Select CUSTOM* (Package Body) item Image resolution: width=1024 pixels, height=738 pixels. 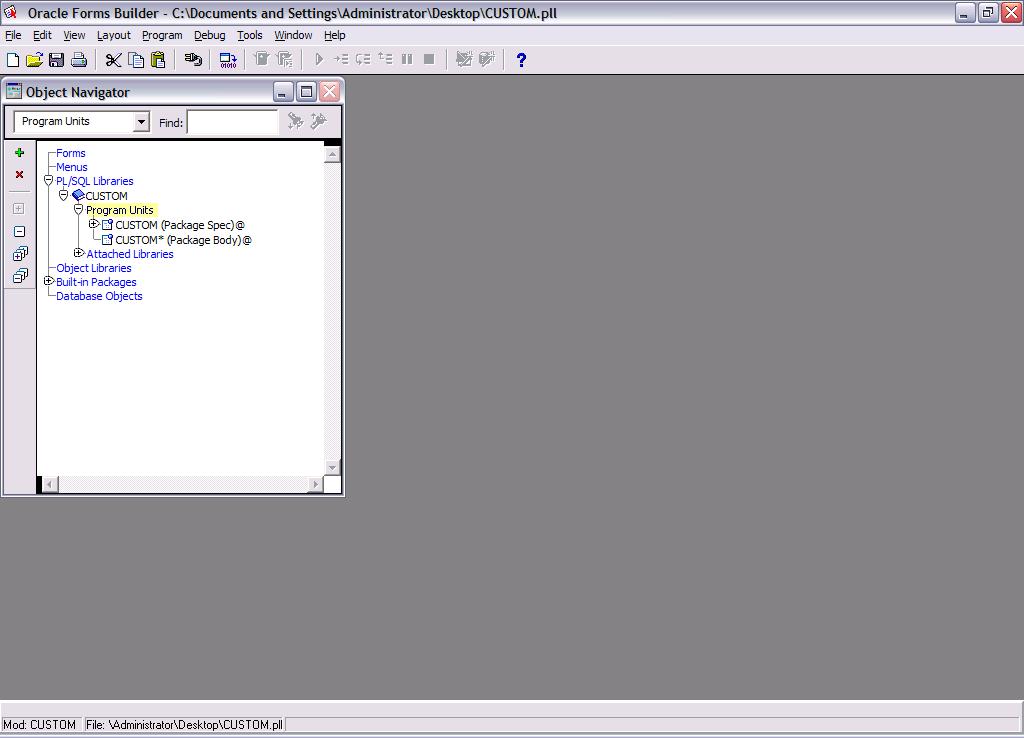(x=184, y=240)
